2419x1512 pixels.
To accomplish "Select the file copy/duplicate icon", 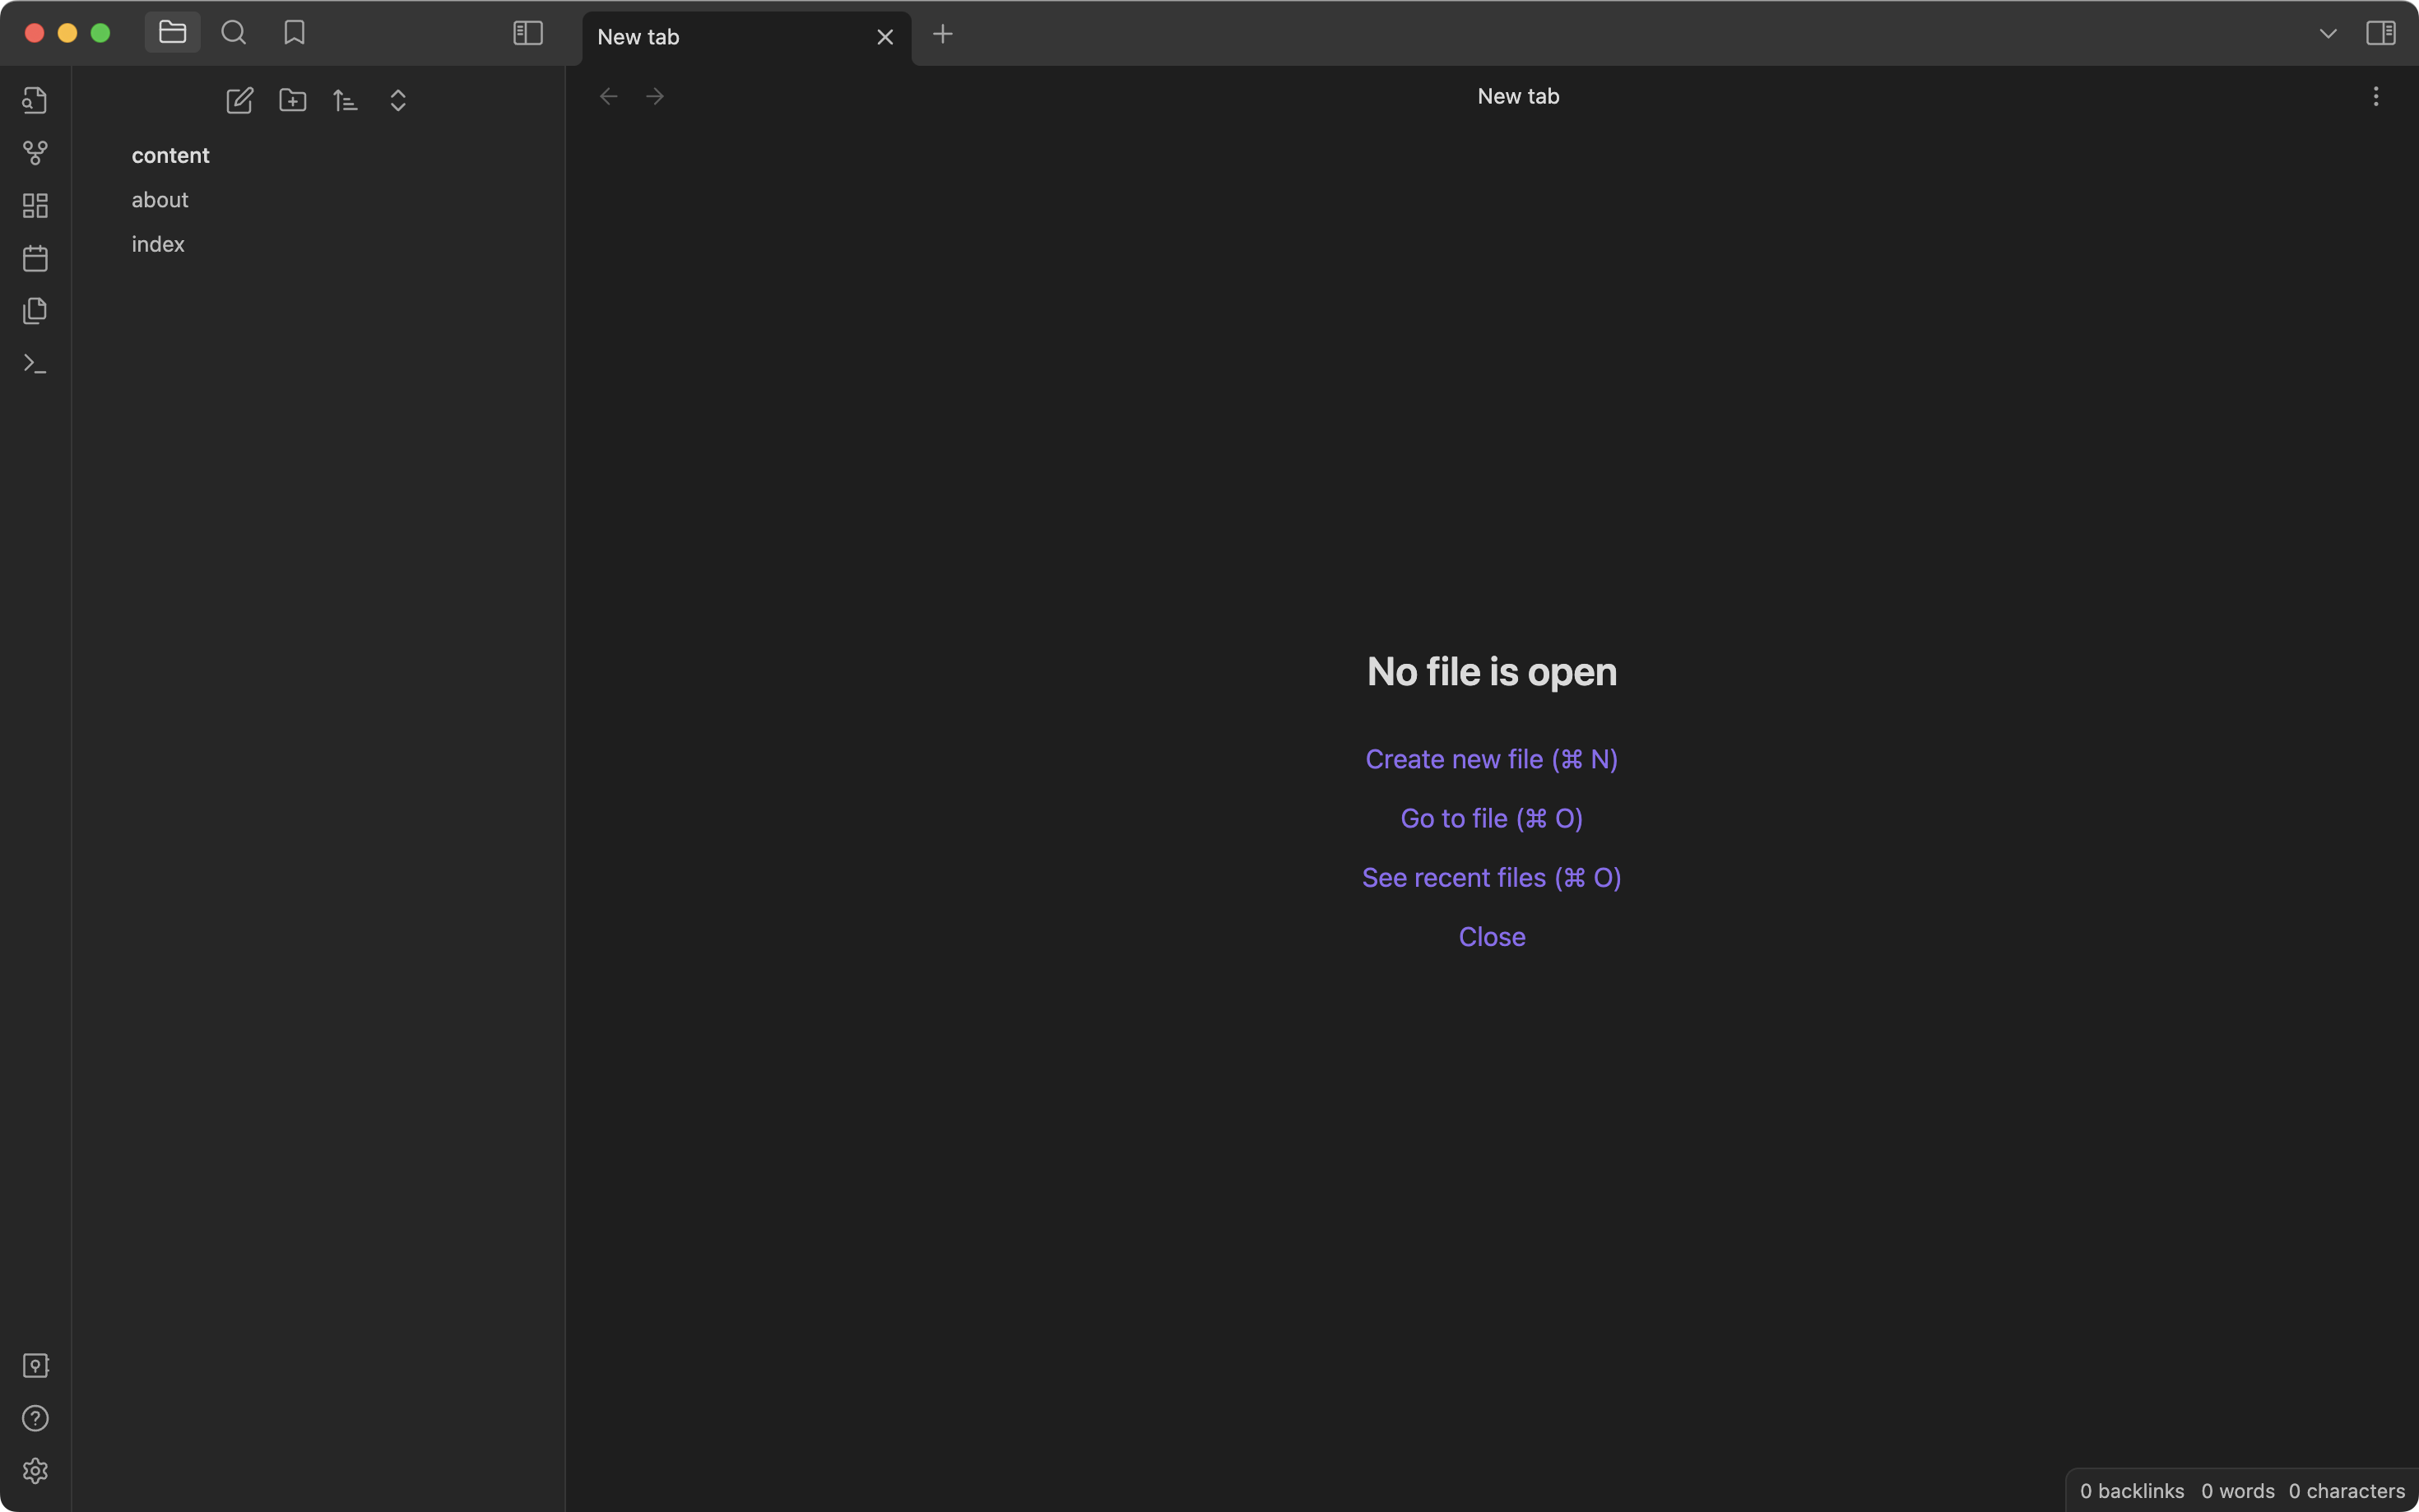I will tap(35, 310).
